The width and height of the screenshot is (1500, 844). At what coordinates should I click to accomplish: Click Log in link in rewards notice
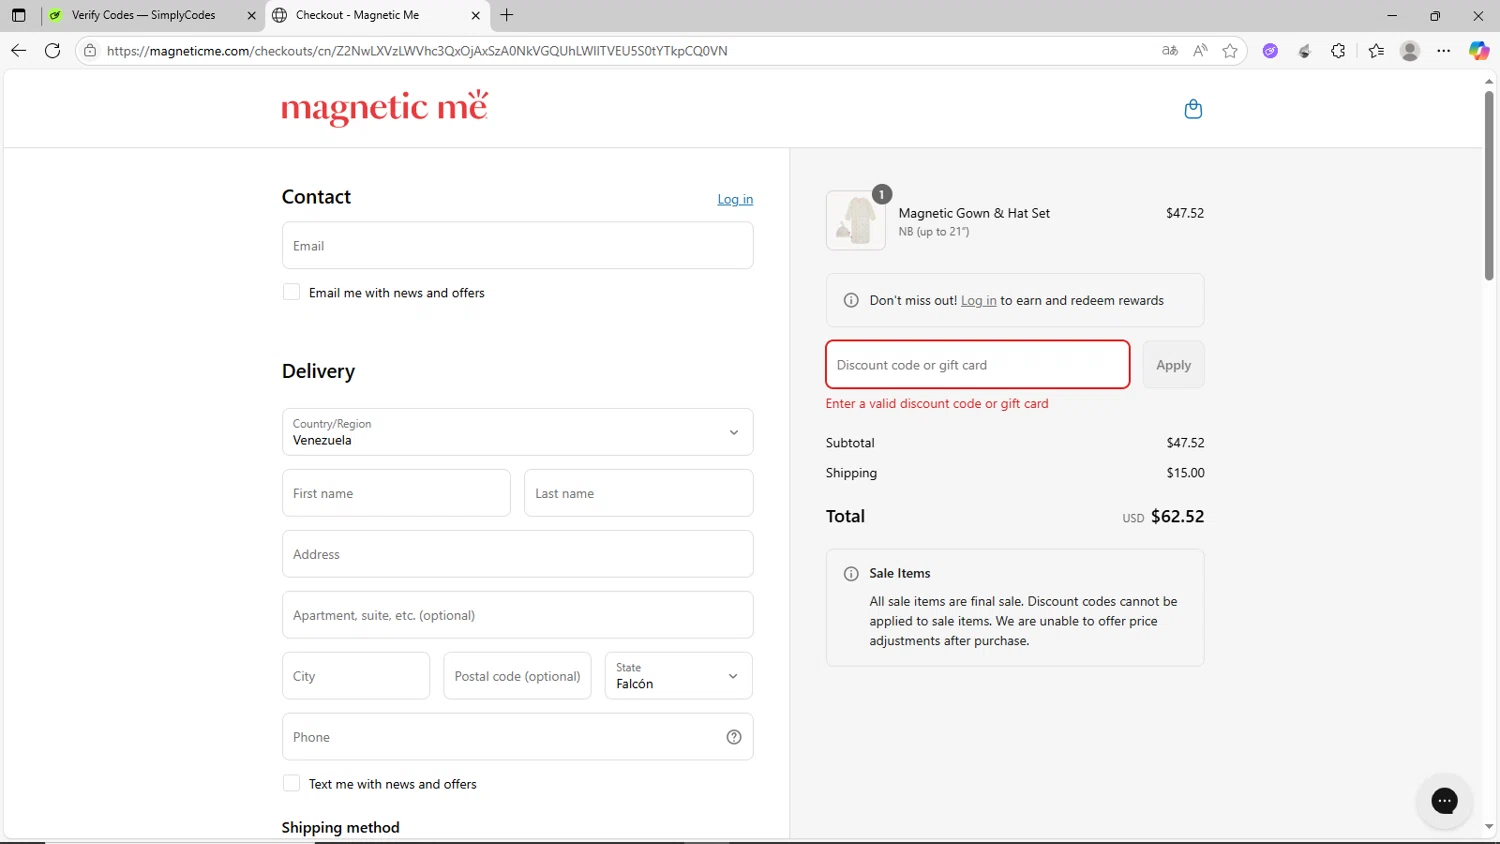[x=978, y=300]
